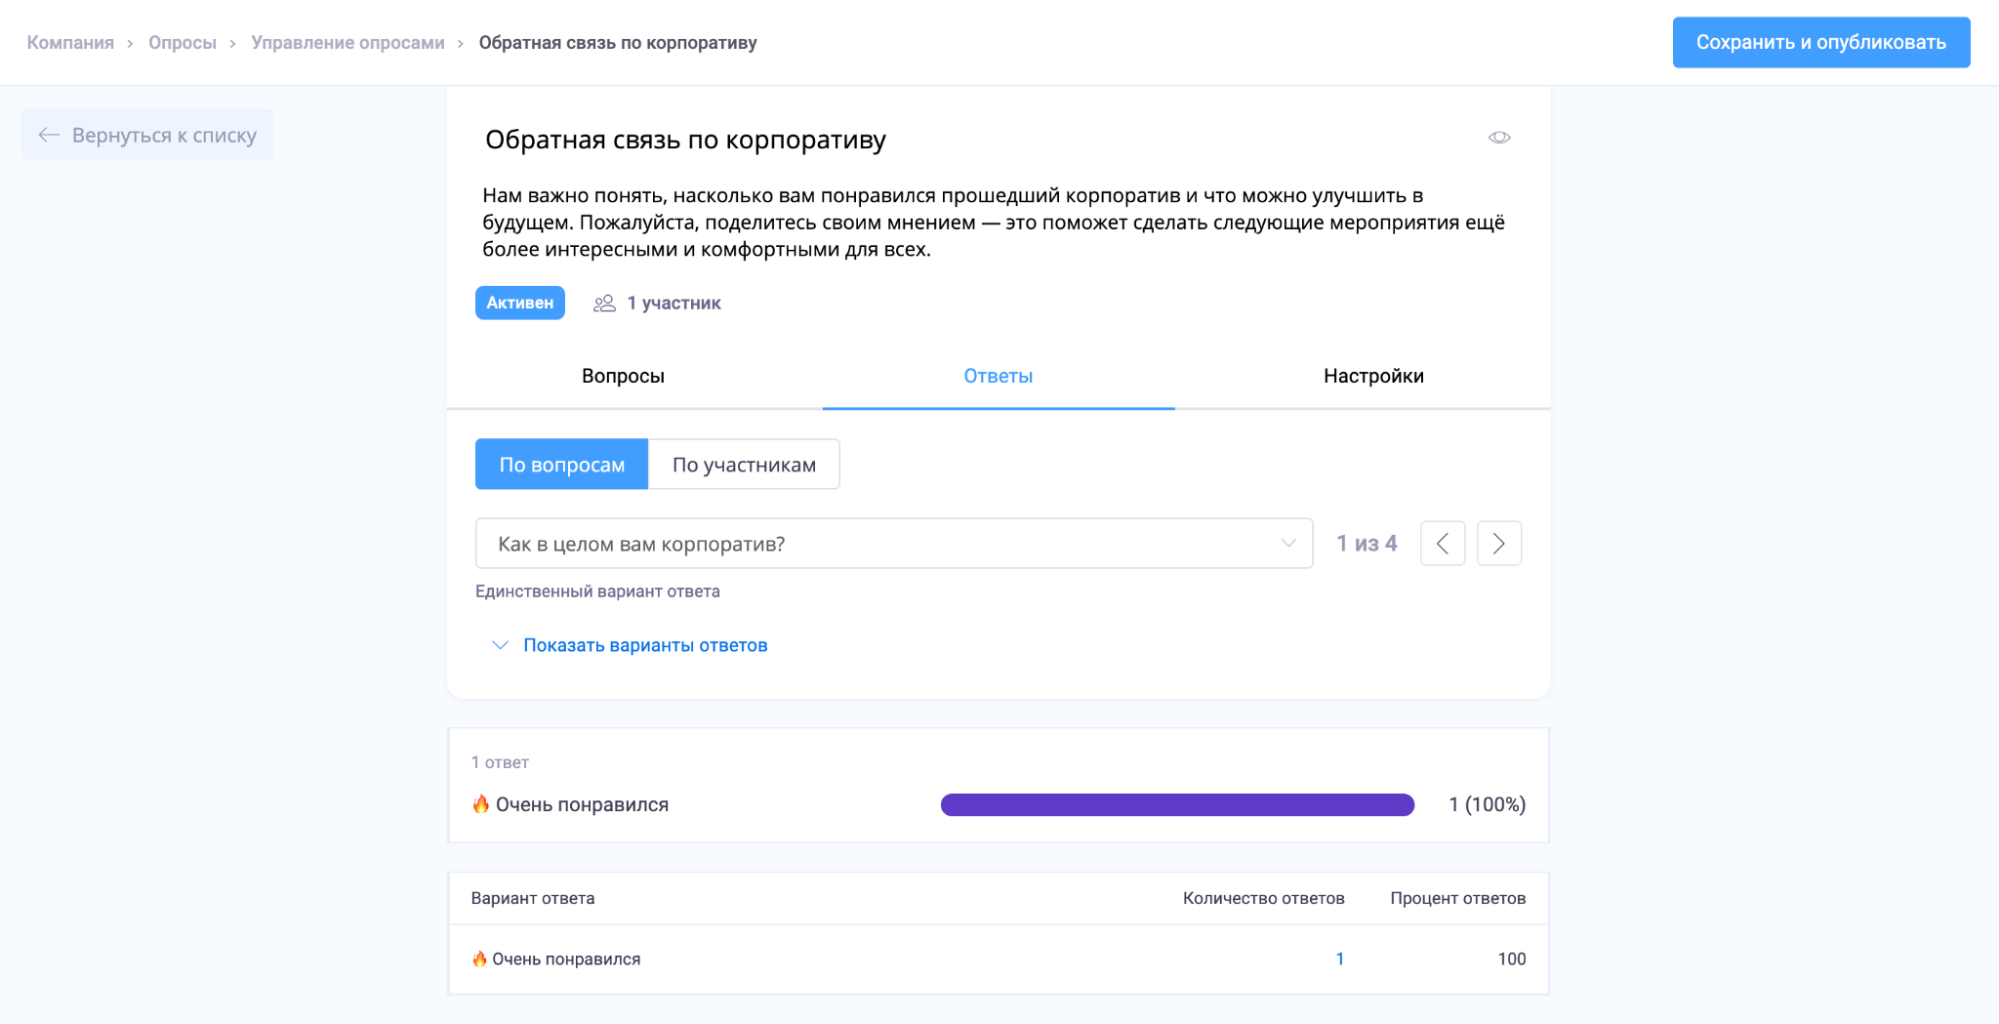Image resolution: width=1999 pixels, height=1024 pixels.
Task: Click the answer count 1 in table
Action: tap(1339, 959)
